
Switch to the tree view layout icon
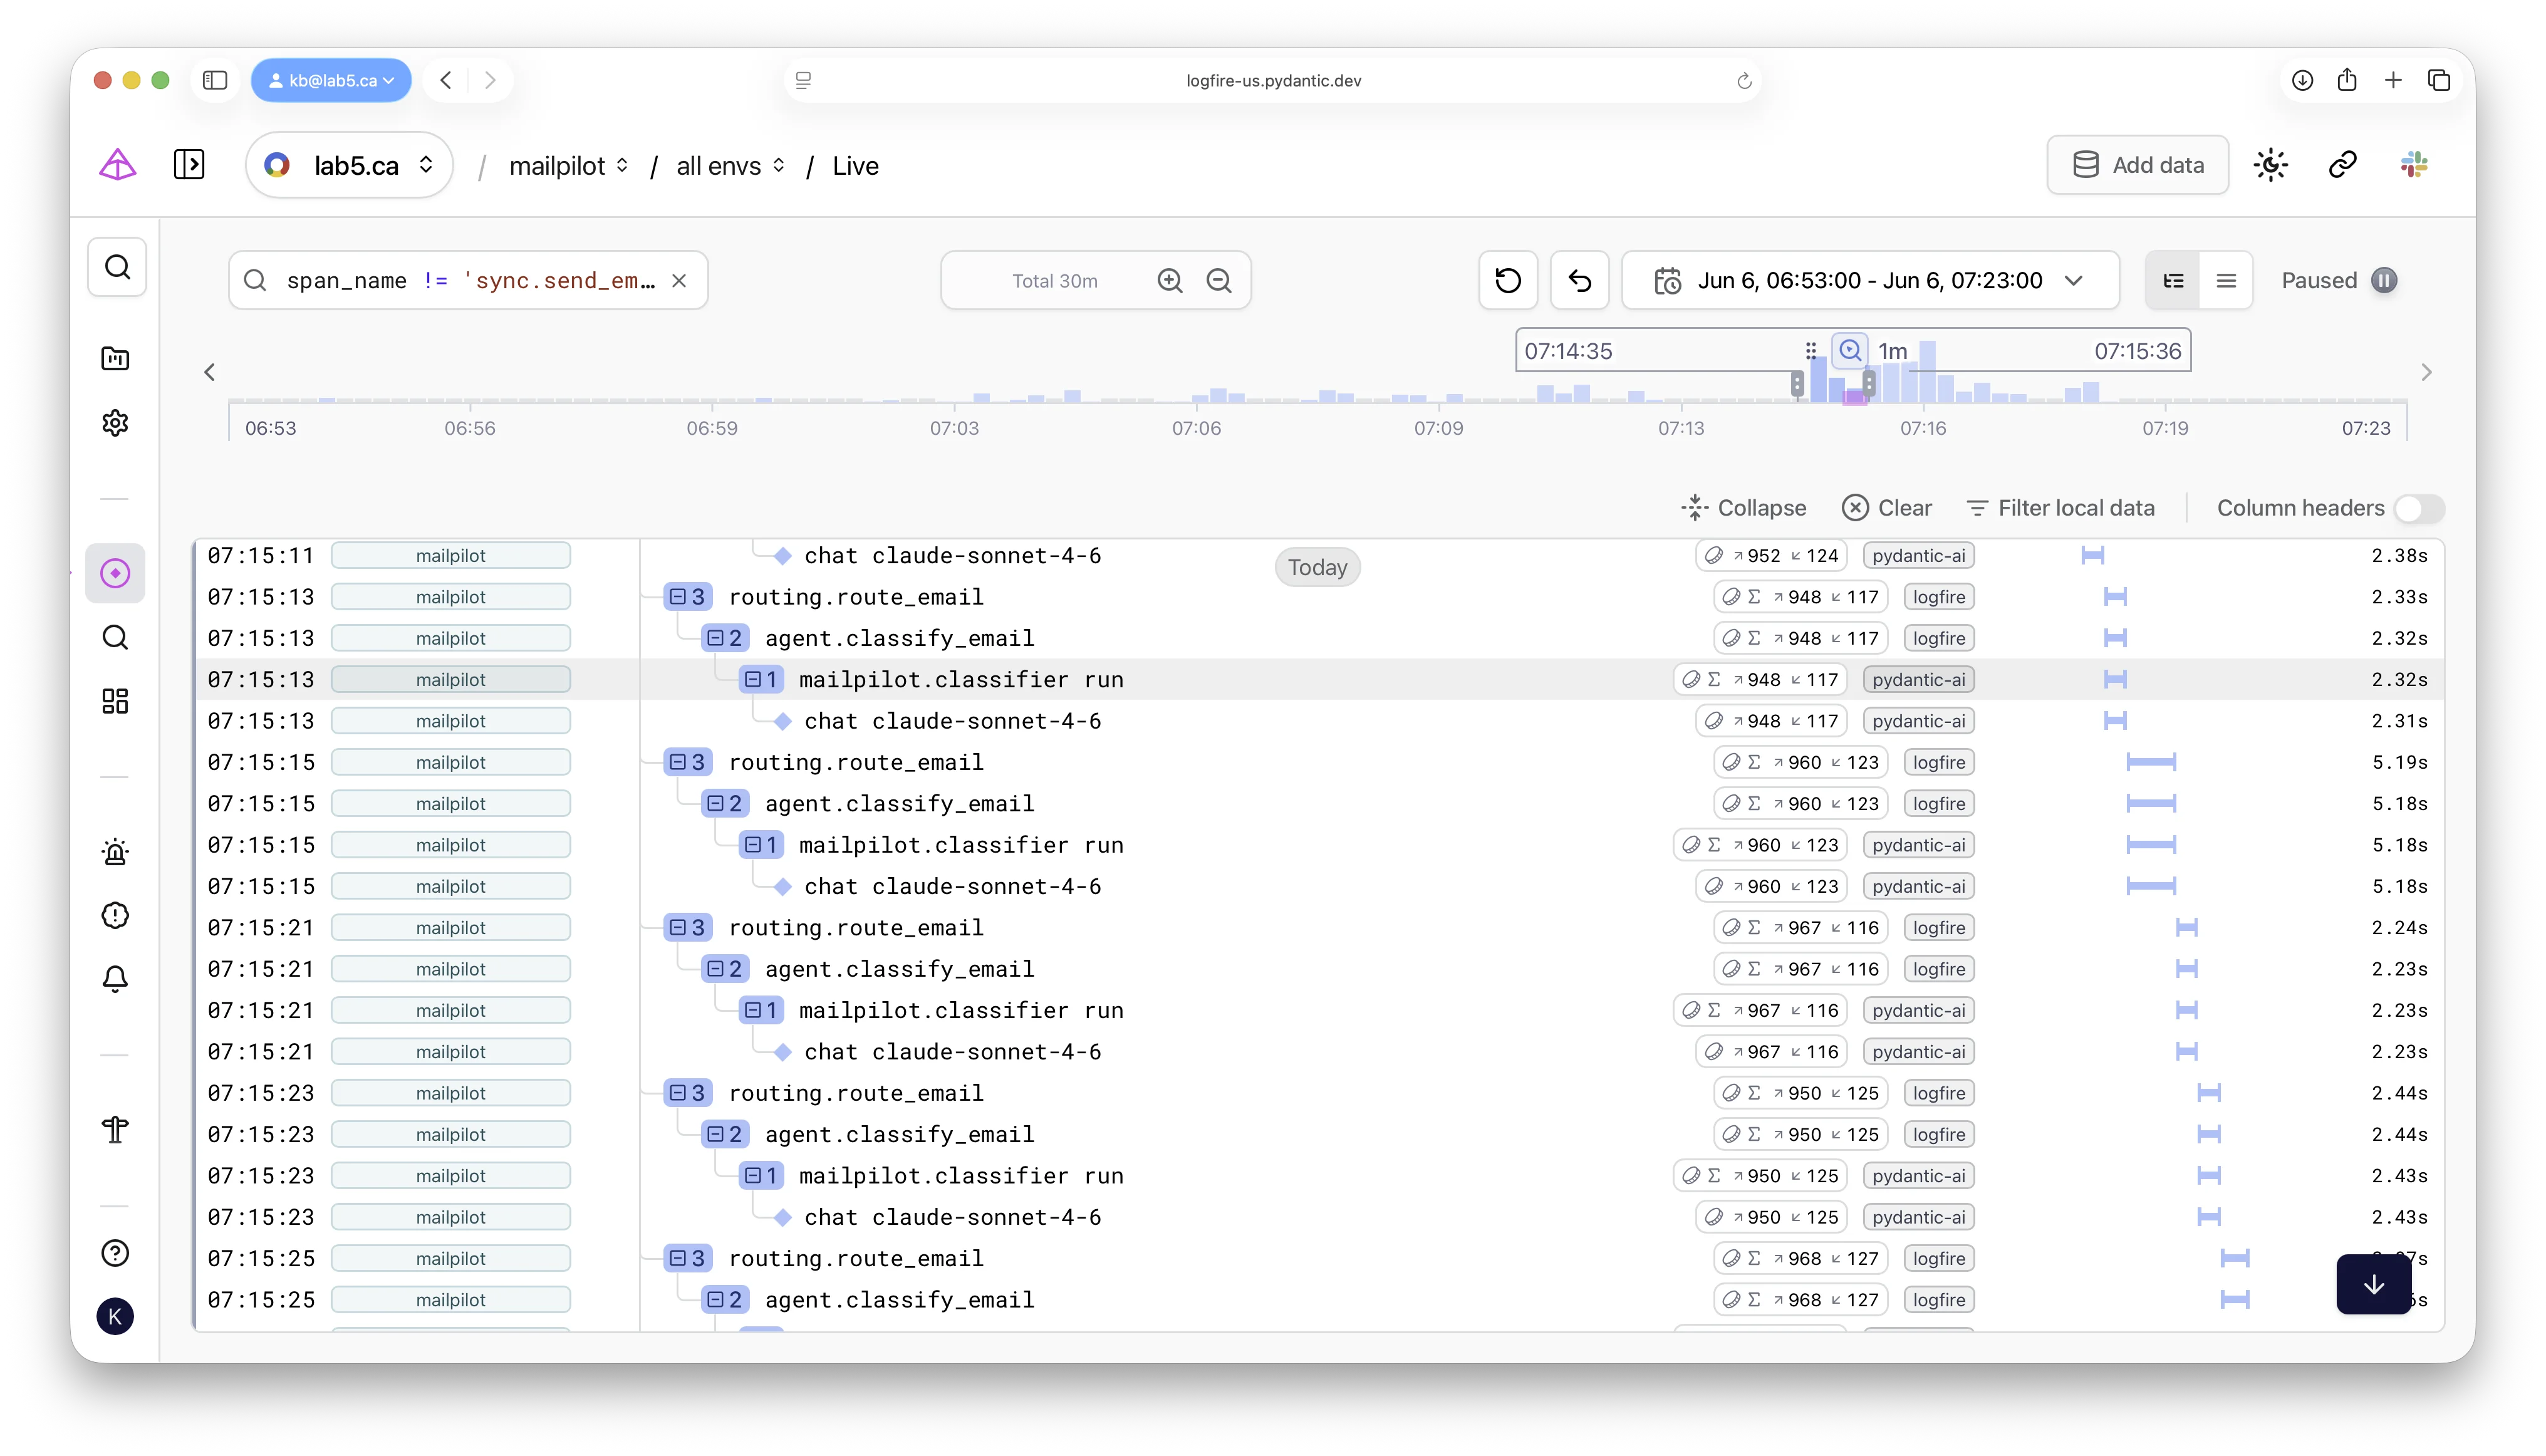tap(2173, 281)
